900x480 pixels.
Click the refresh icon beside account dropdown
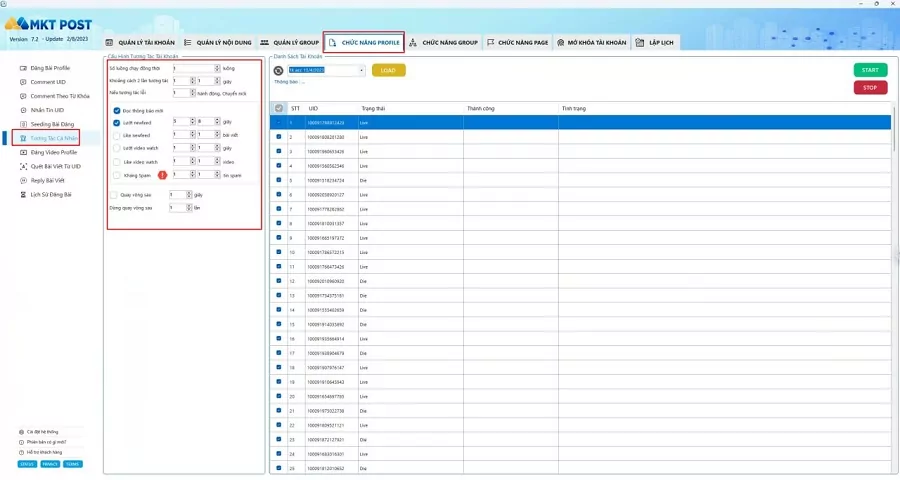click(x=278, y=71)
